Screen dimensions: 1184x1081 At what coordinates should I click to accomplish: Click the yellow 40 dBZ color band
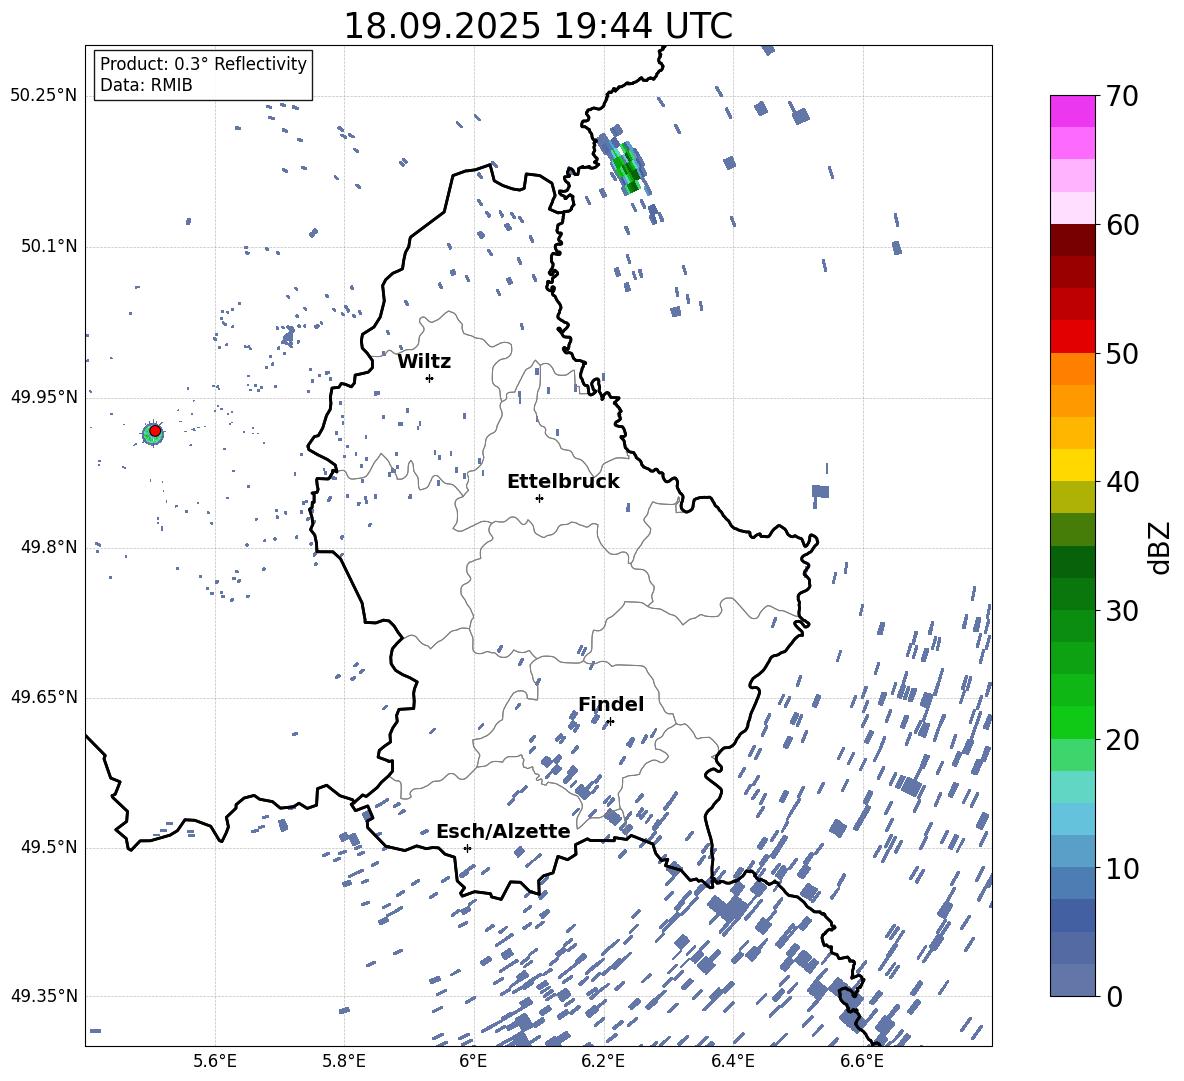point(1072,465)
